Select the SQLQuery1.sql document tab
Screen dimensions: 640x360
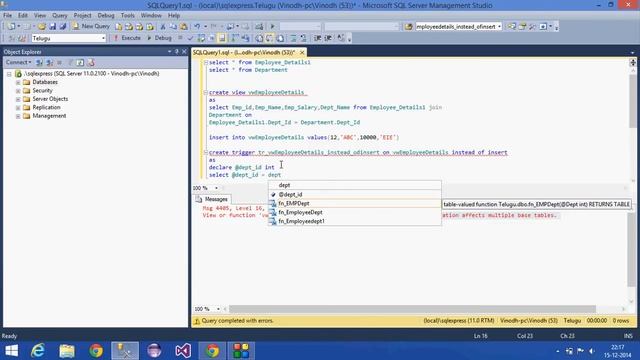[x=244, y=53]
